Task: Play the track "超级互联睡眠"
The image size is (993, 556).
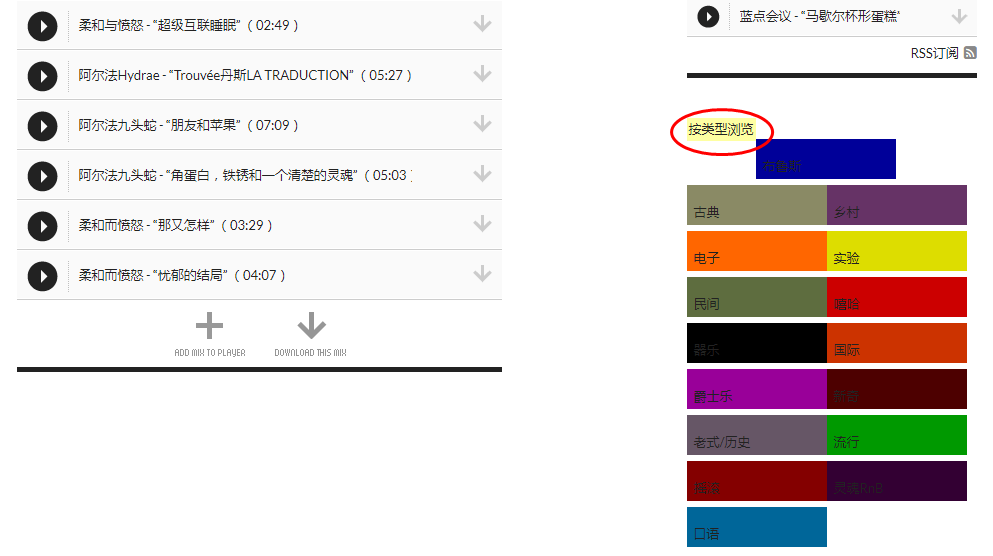Action: (42, 27)
